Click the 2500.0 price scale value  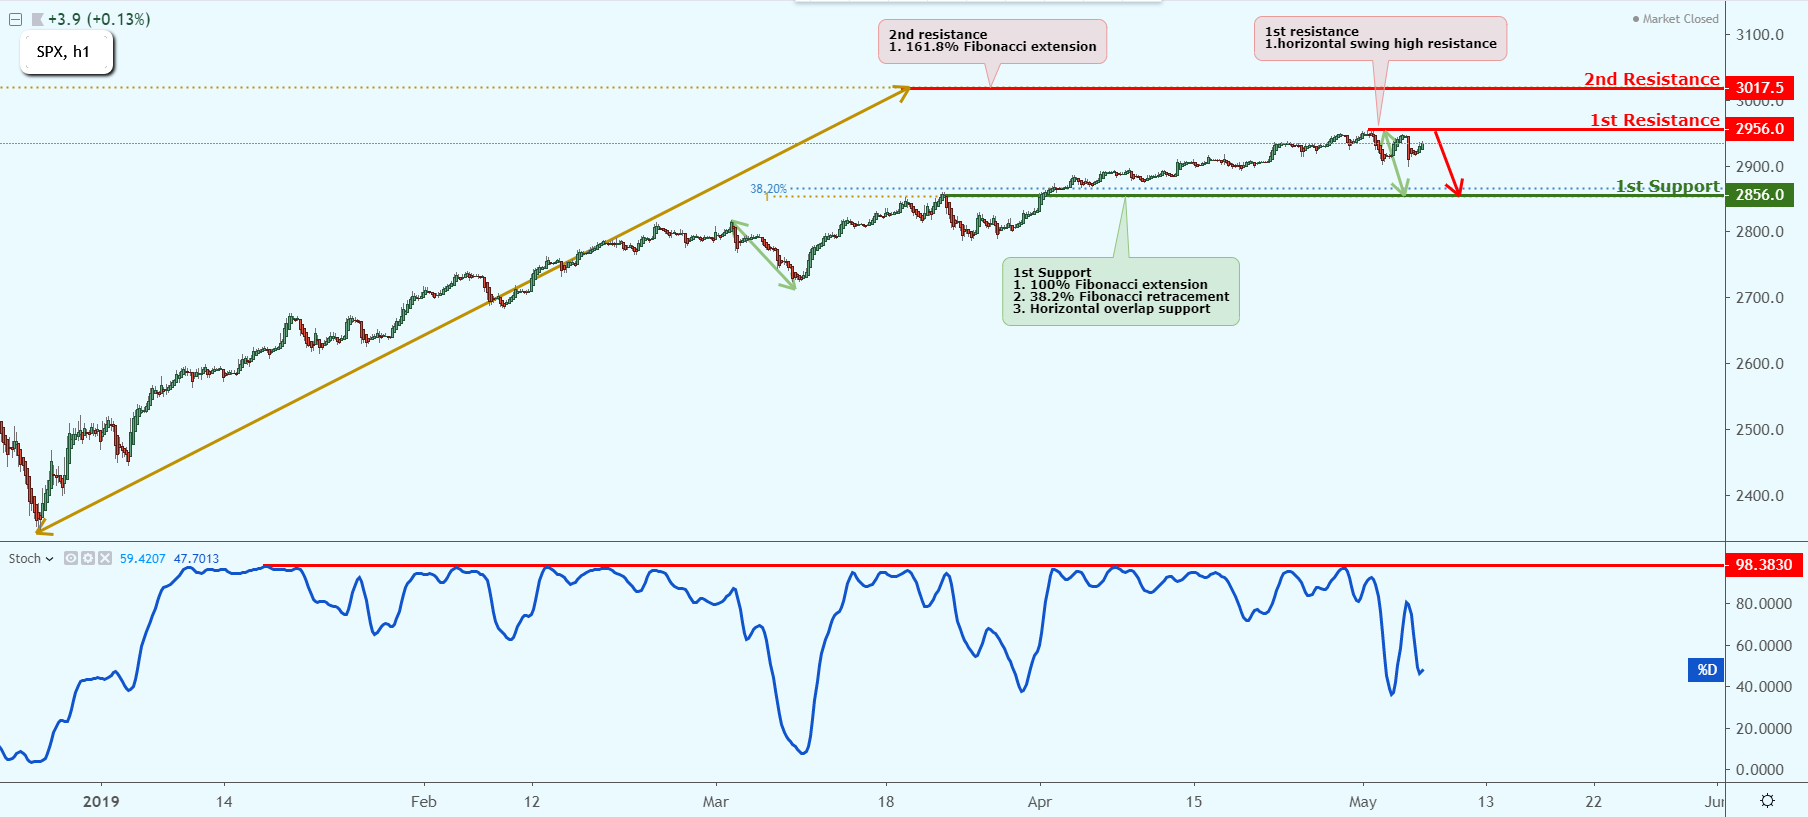[1759, 430]
